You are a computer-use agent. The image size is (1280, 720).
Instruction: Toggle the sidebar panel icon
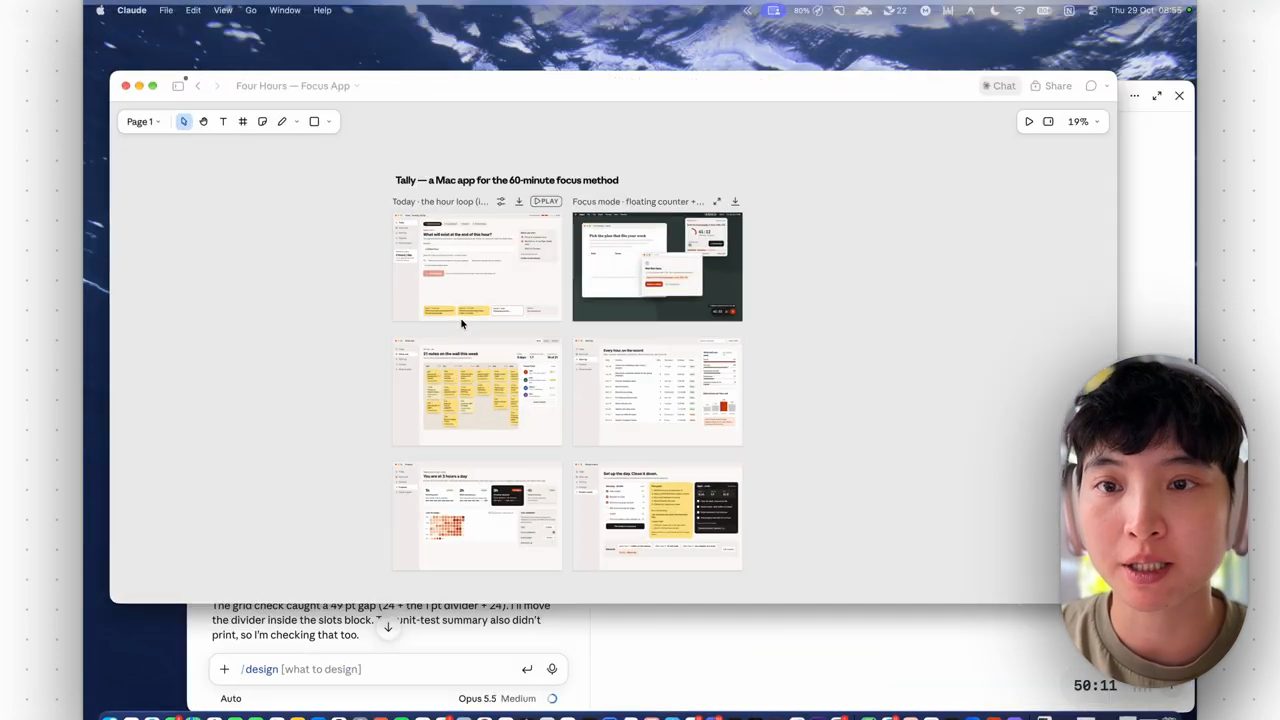178,86
